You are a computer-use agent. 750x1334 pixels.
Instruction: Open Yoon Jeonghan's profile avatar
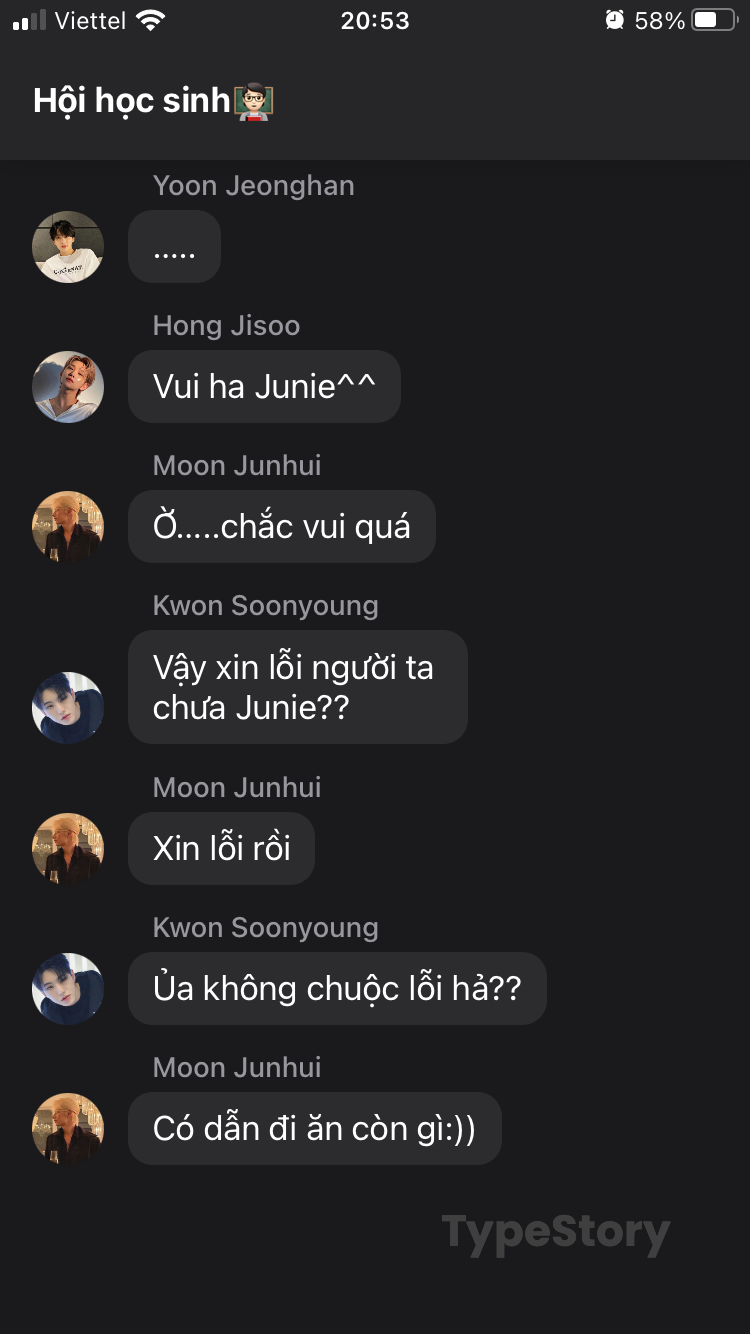(68, 247)
